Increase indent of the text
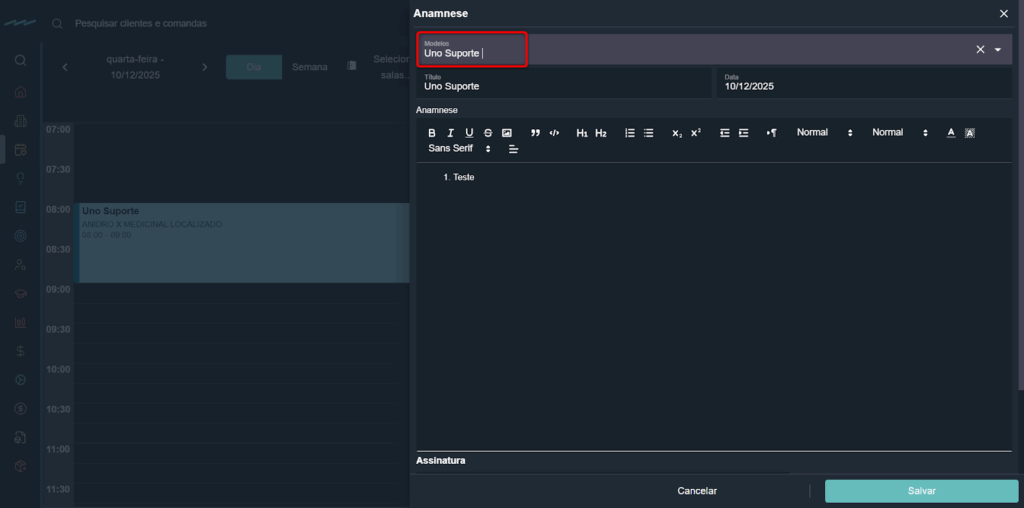The width and height of the screenshot is (1024, 508). click(743, 133)
